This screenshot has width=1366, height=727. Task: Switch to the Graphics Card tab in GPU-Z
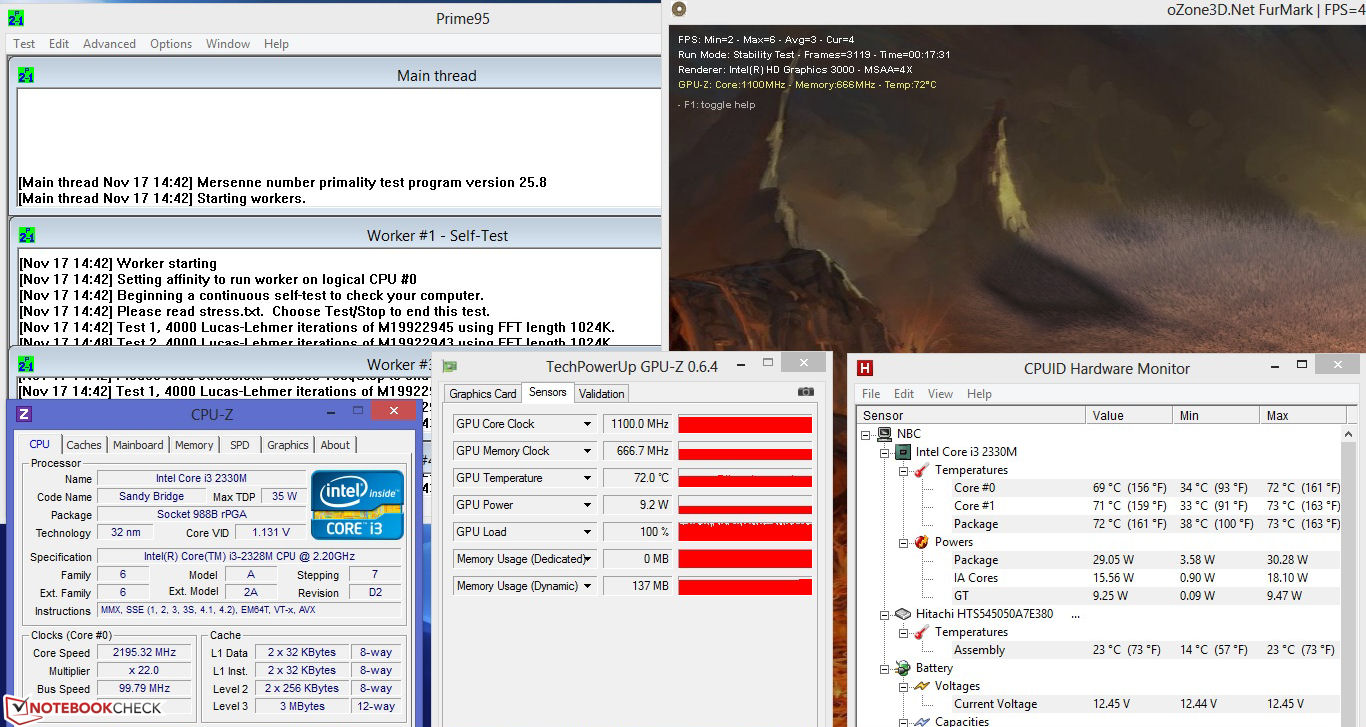tap(483, 394)
